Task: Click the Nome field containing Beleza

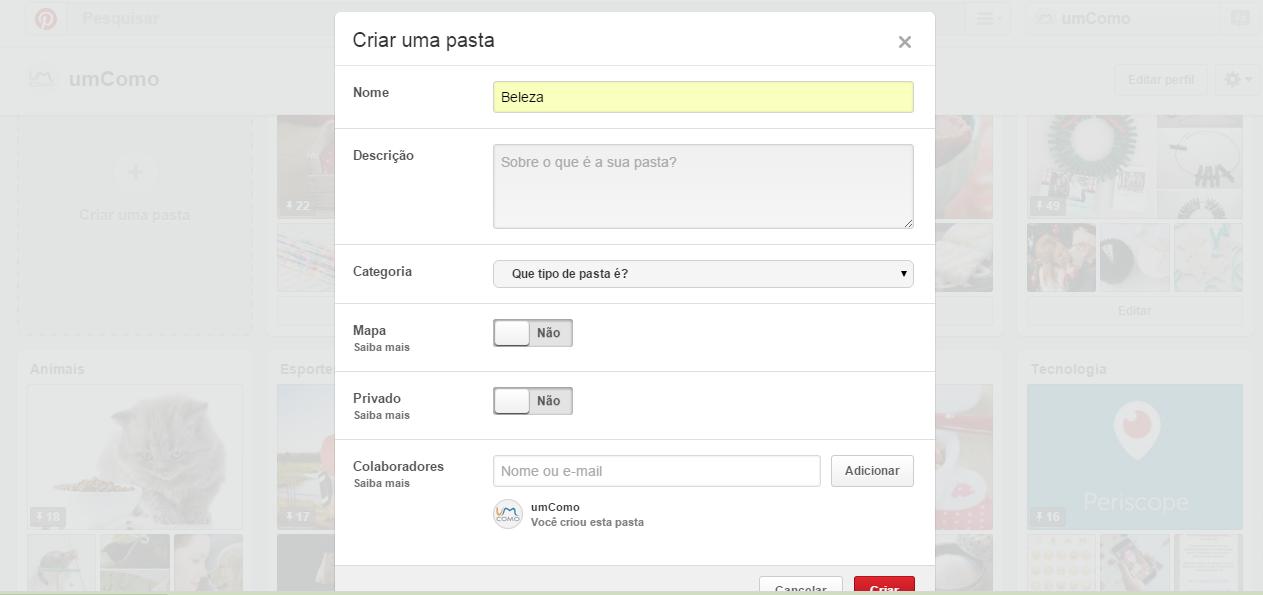Action: point(703,97)
